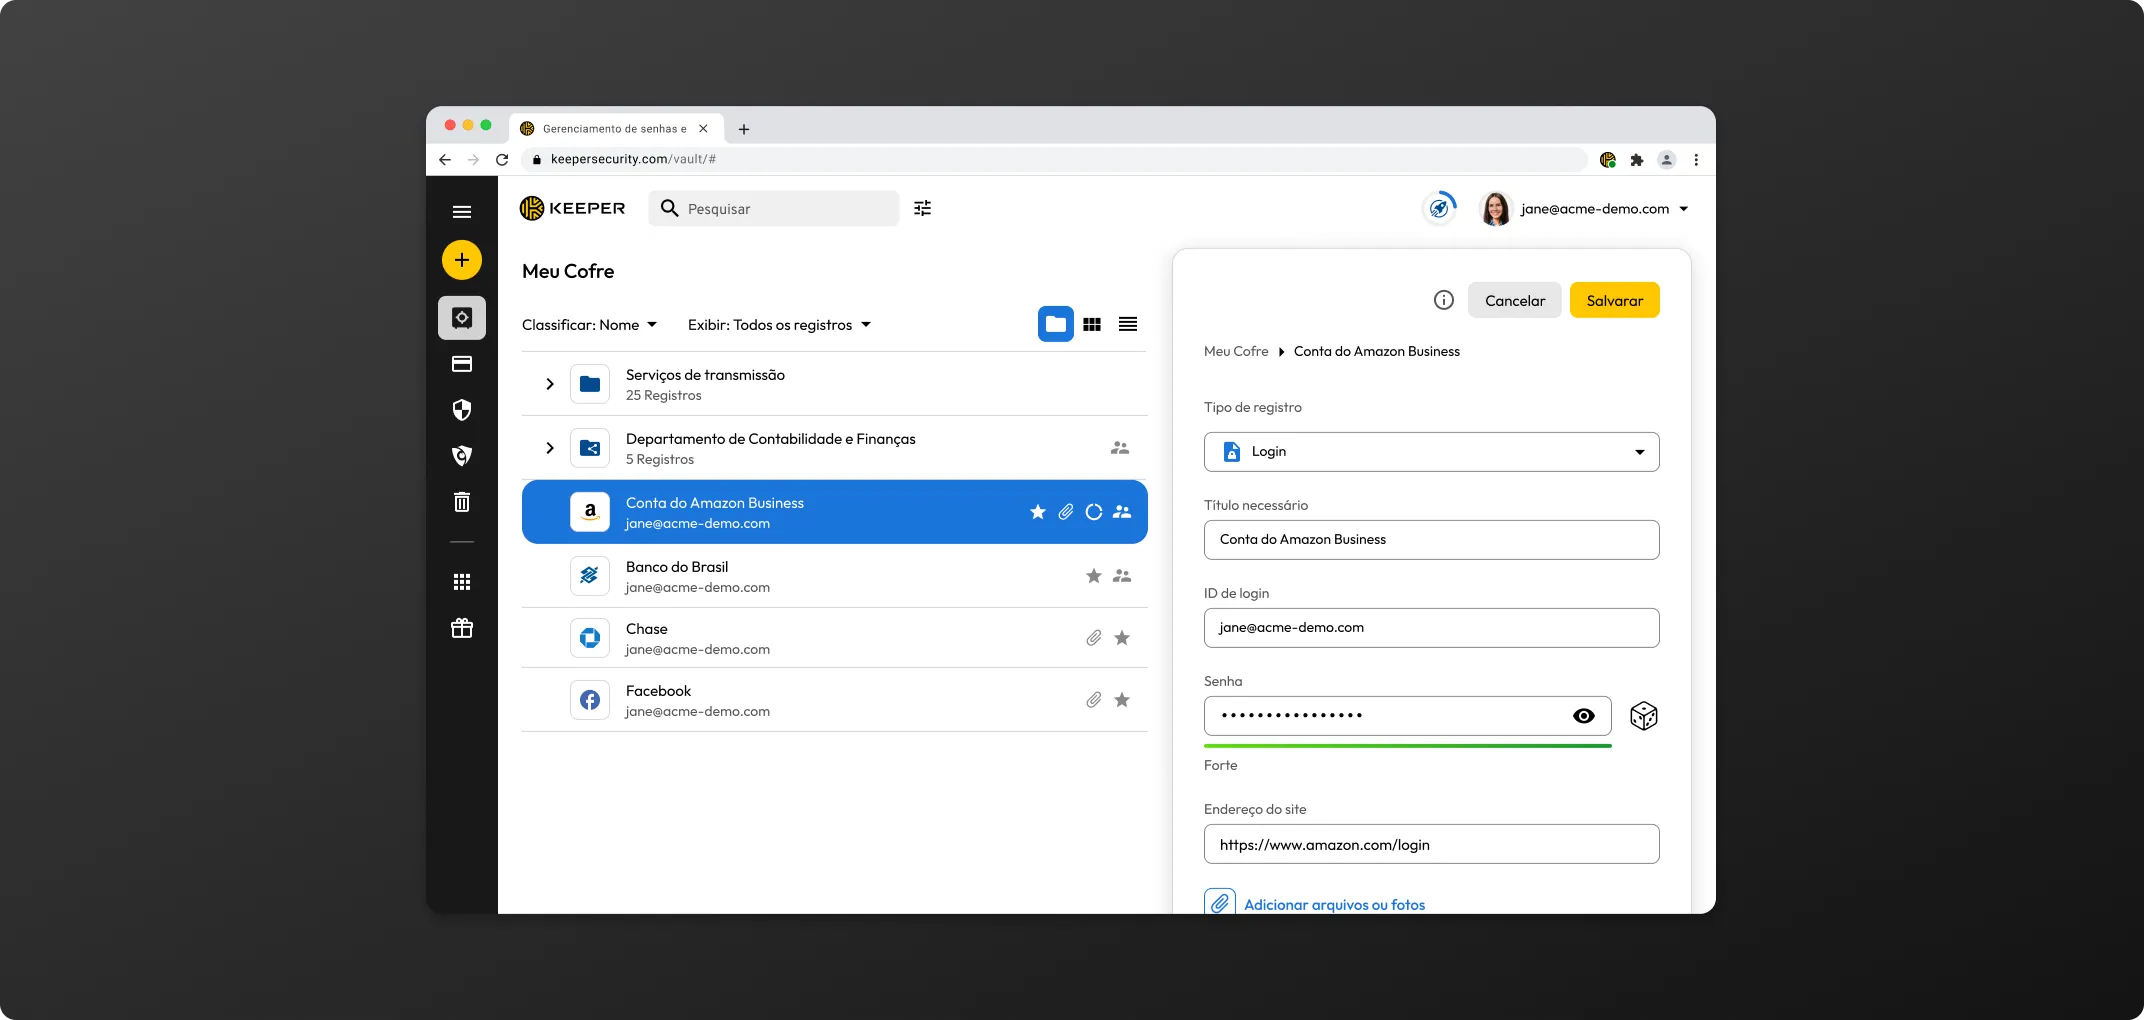Click the paperclip add-attachment icon
This screenshot has height=1020, width=2144.
1220,904
